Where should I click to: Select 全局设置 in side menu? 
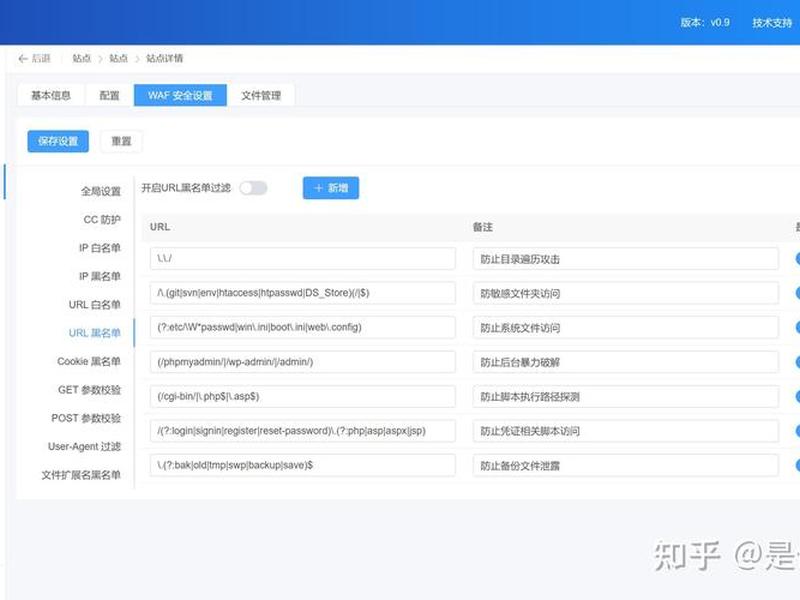point(101,191)
